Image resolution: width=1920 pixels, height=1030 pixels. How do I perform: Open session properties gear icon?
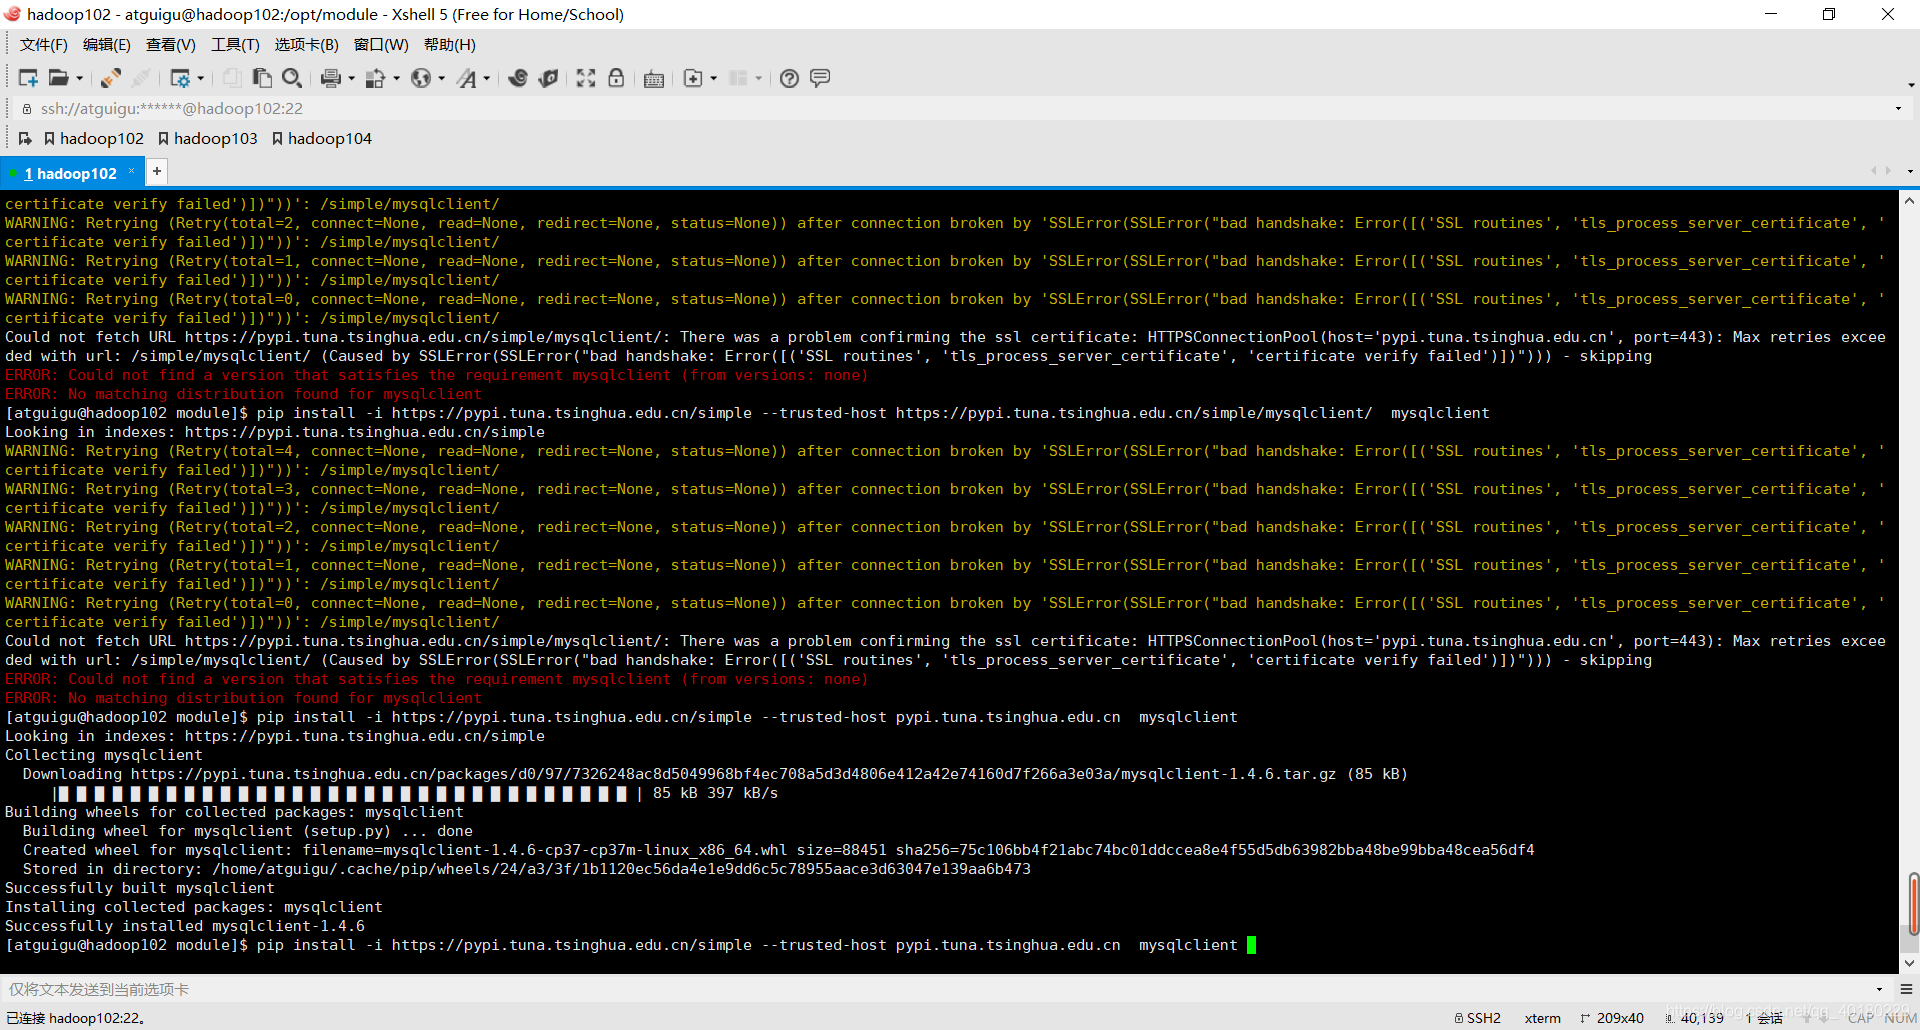tap(180, 78)
